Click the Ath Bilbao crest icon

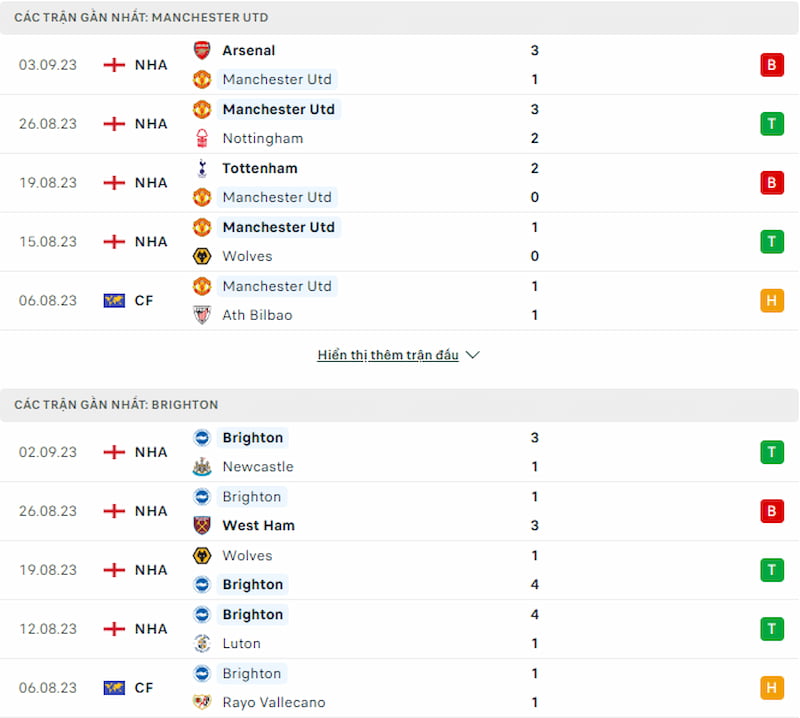(x=202, y=315)
